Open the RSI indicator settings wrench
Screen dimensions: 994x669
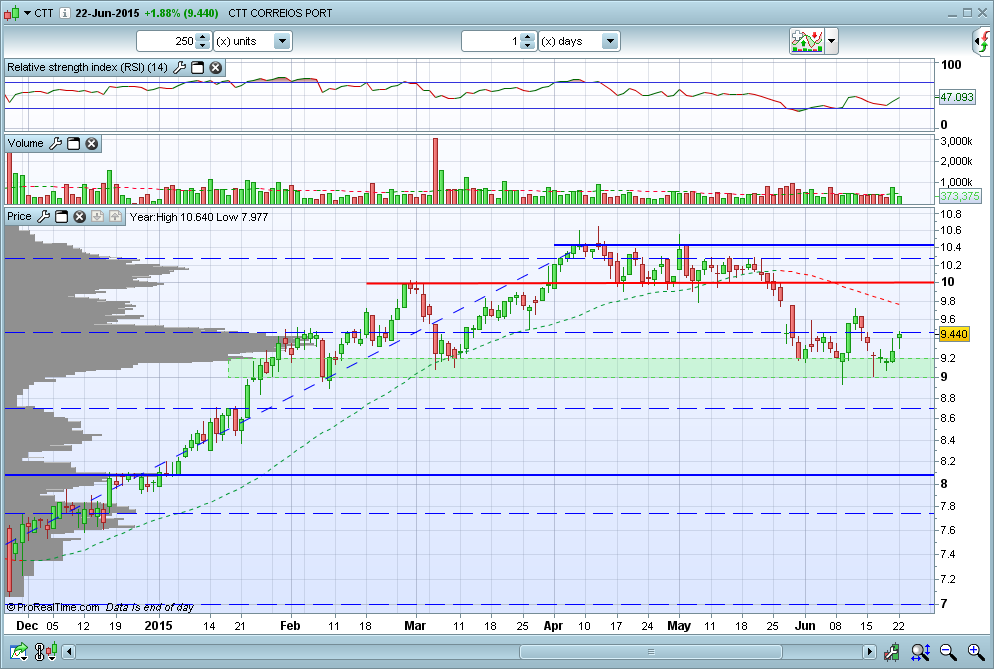coord(180,68)
